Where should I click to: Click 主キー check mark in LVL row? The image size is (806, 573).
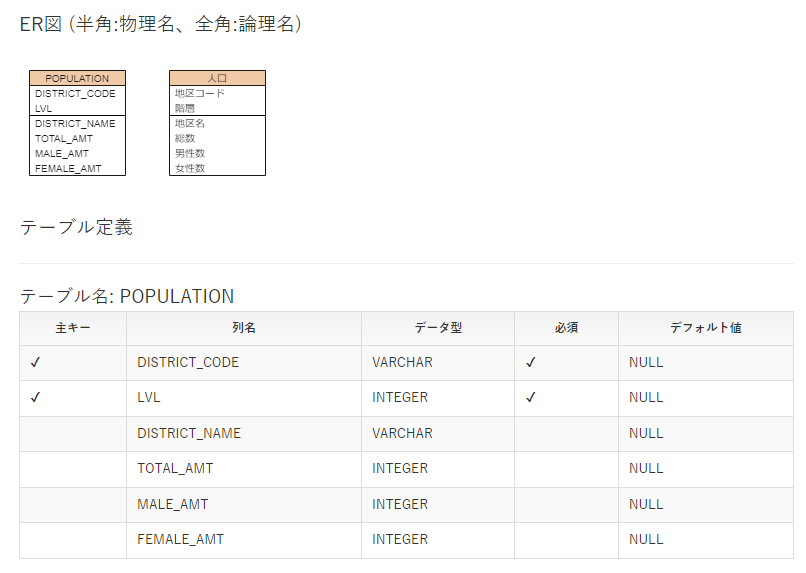(x=35, y=398)
